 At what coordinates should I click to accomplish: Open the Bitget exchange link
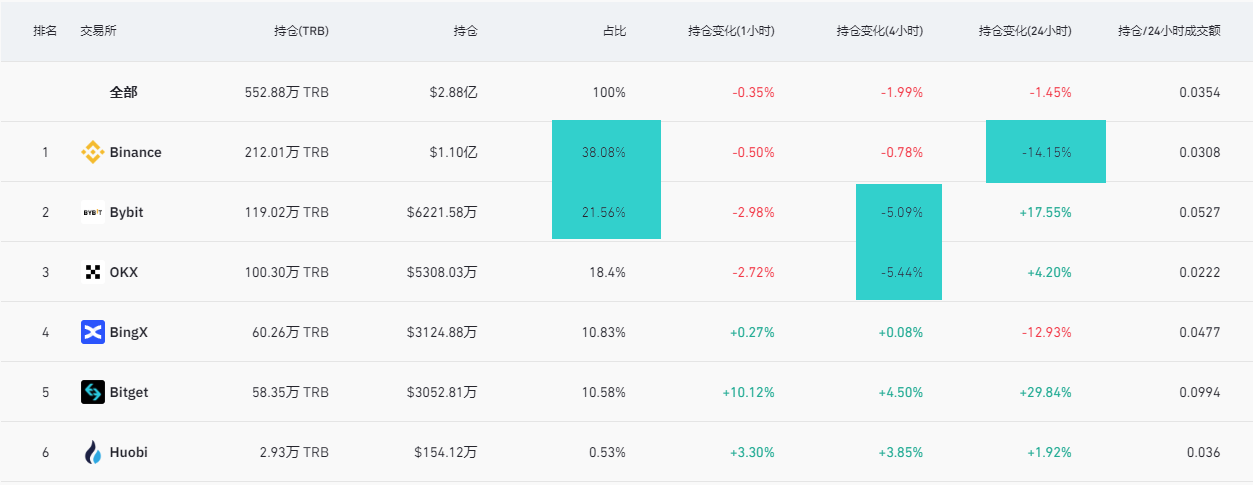click(129, 392)
